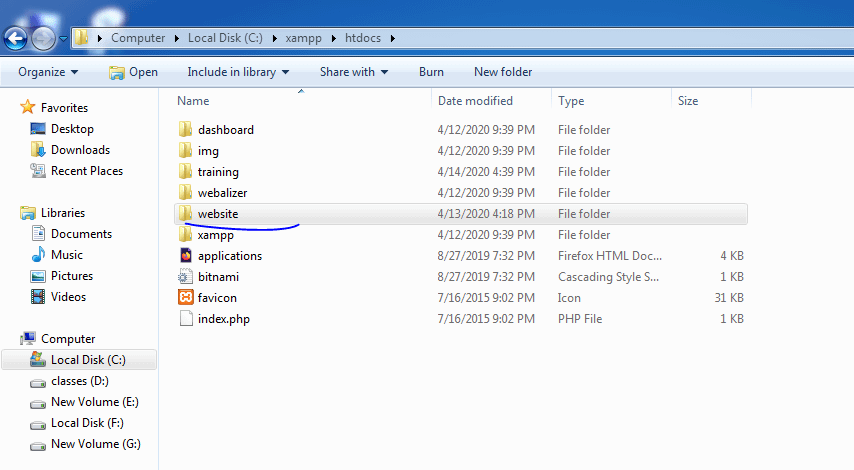The height and width of the screenshot is (470, 854).
Task: Sort by the Size column header
Action: [688, 101]
